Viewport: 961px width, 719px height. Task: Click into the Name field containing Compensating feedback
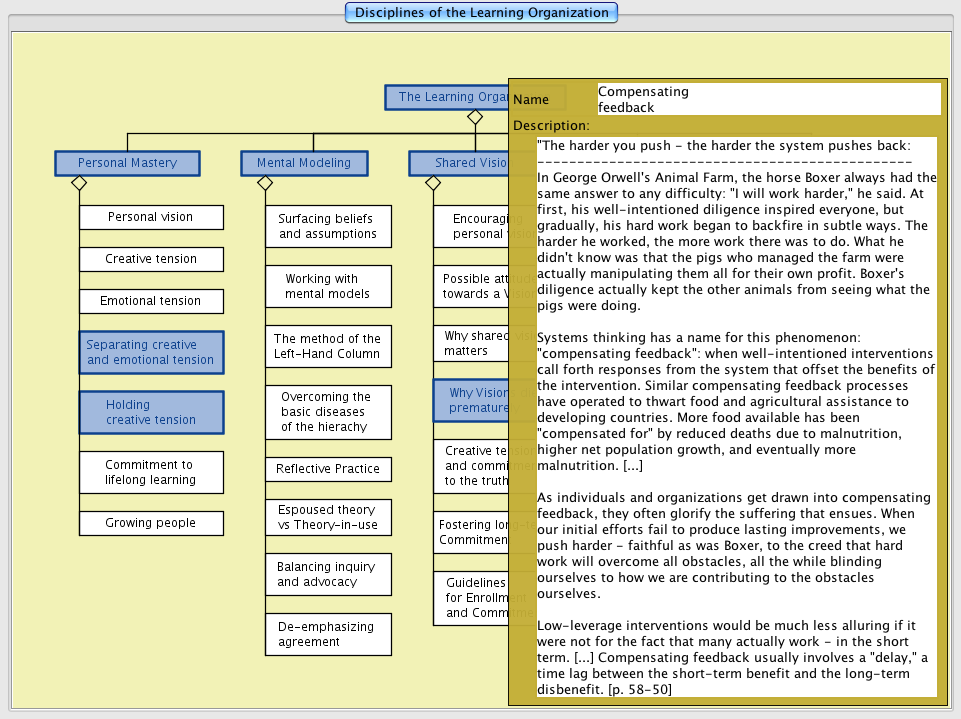768,99
